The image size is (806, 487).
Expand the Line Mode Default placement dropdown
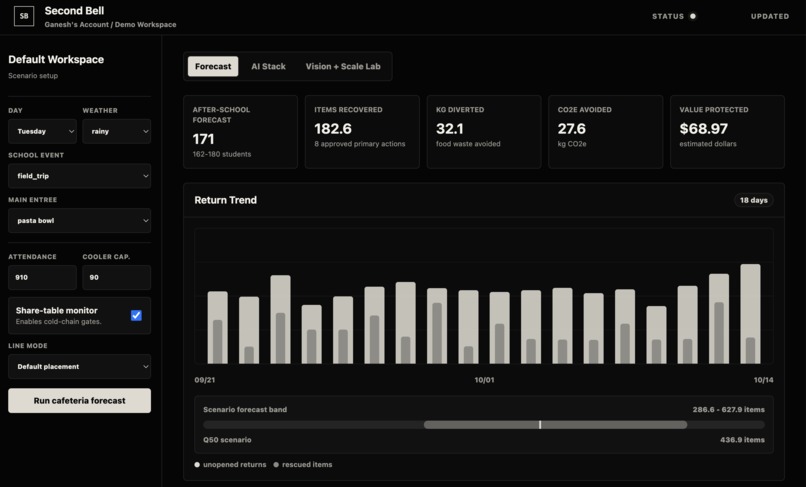pyautogui.click(x=80, y=367)
